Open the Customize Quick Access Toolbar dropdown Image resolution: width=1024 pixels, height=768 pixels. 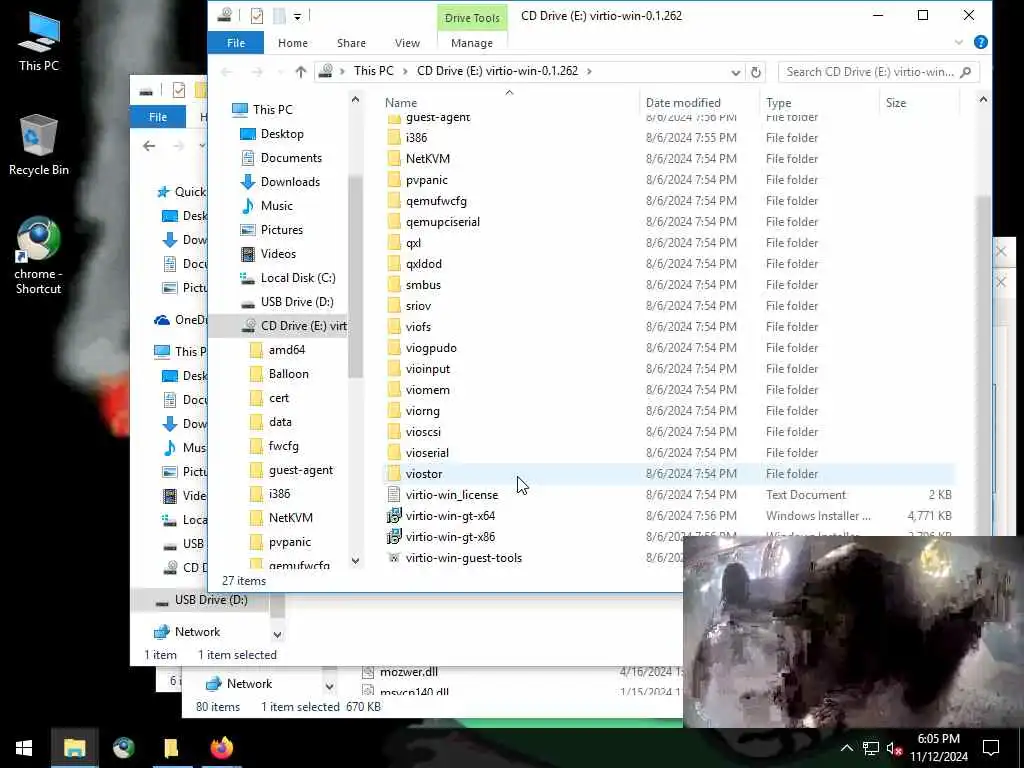click(x=297, y=16)
